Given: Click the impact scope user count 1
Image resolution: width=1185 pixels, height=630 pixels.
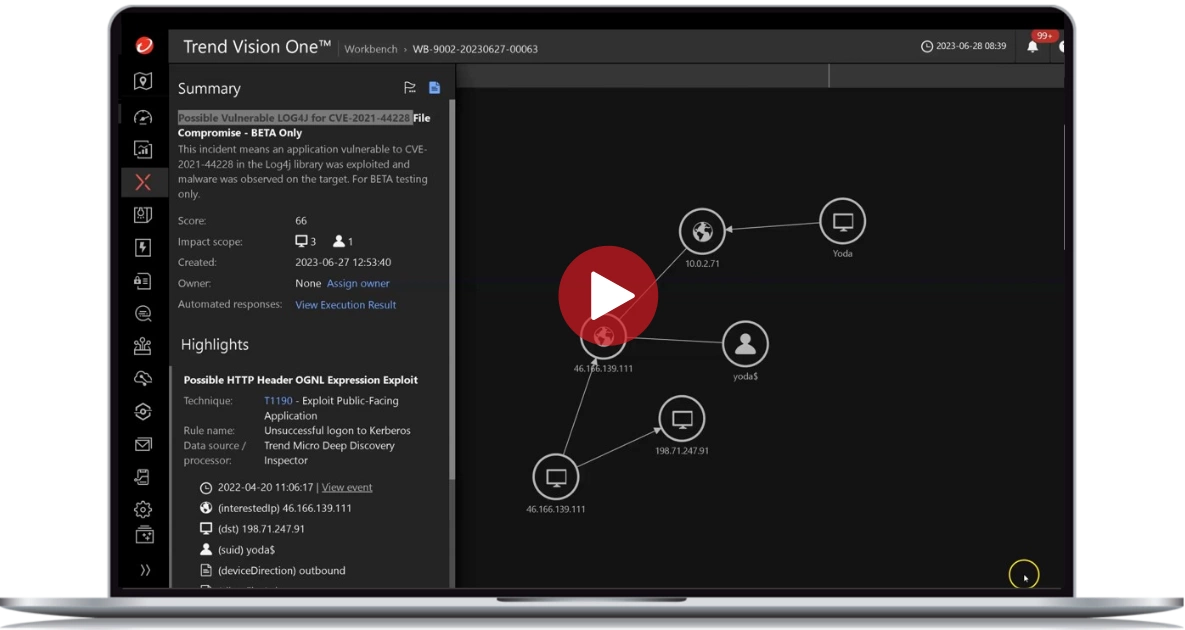Looking at the screenshot, I should point(342,241).
